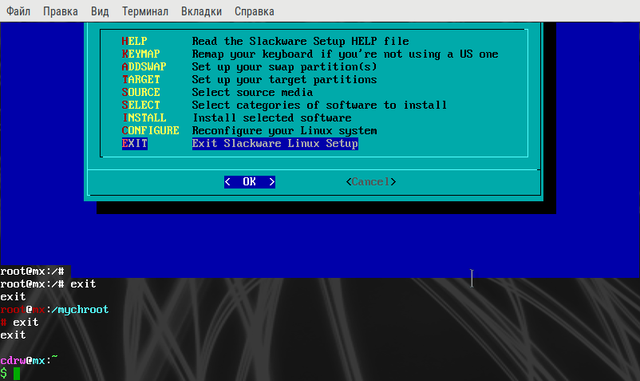Viewport: 640px width, 381px height.
Task: Open the Правка menu
Action: tap(60, 11)
